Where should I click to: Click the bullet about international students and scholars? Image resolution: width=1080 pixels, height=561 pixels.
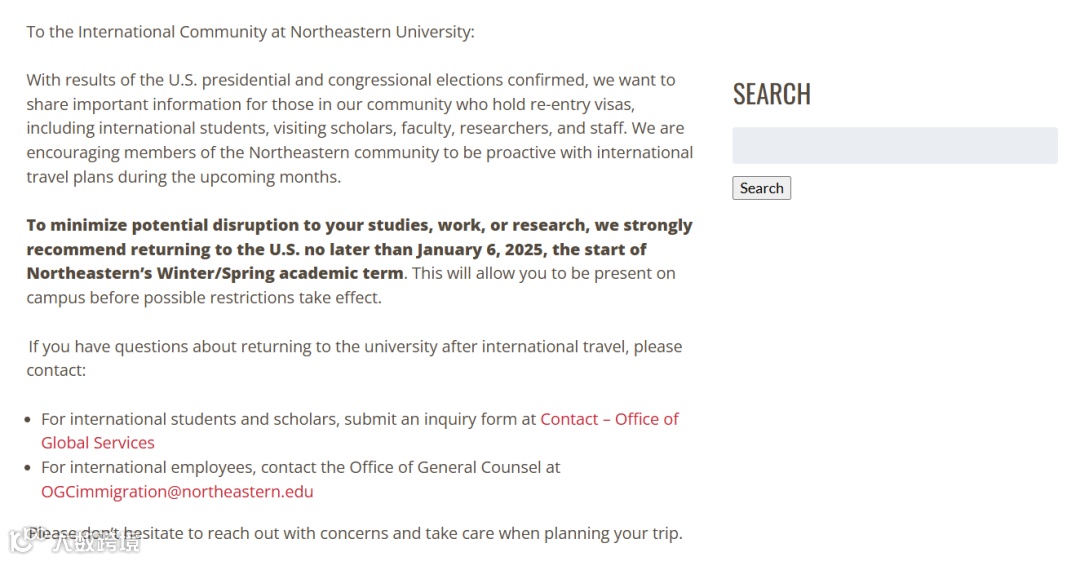tap(290, 419)
